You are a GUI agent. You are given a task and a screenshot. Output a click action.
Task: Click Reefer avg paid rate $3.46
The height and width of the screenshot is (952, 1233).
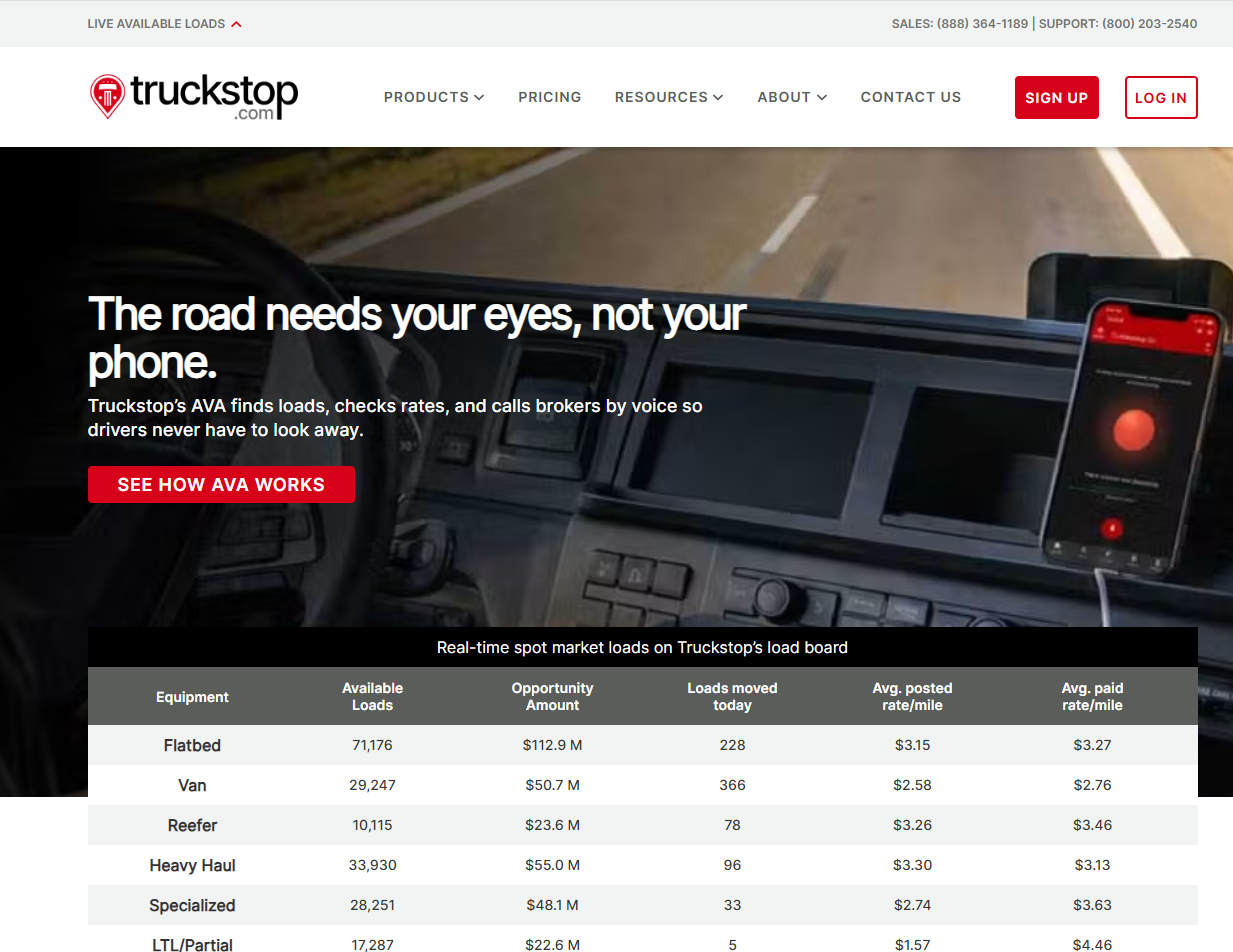tap(1092, 825)
